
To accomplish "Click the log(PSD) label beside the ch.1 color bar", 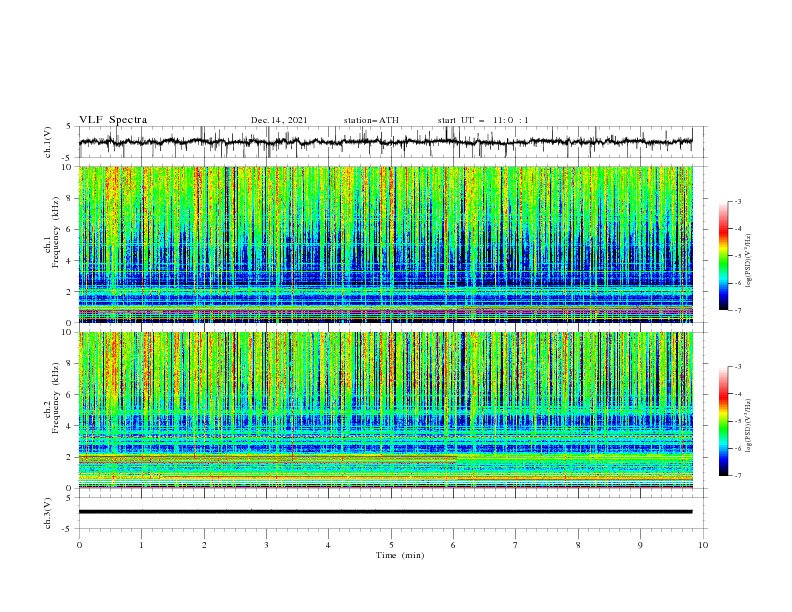I will (x=749, y=261).
